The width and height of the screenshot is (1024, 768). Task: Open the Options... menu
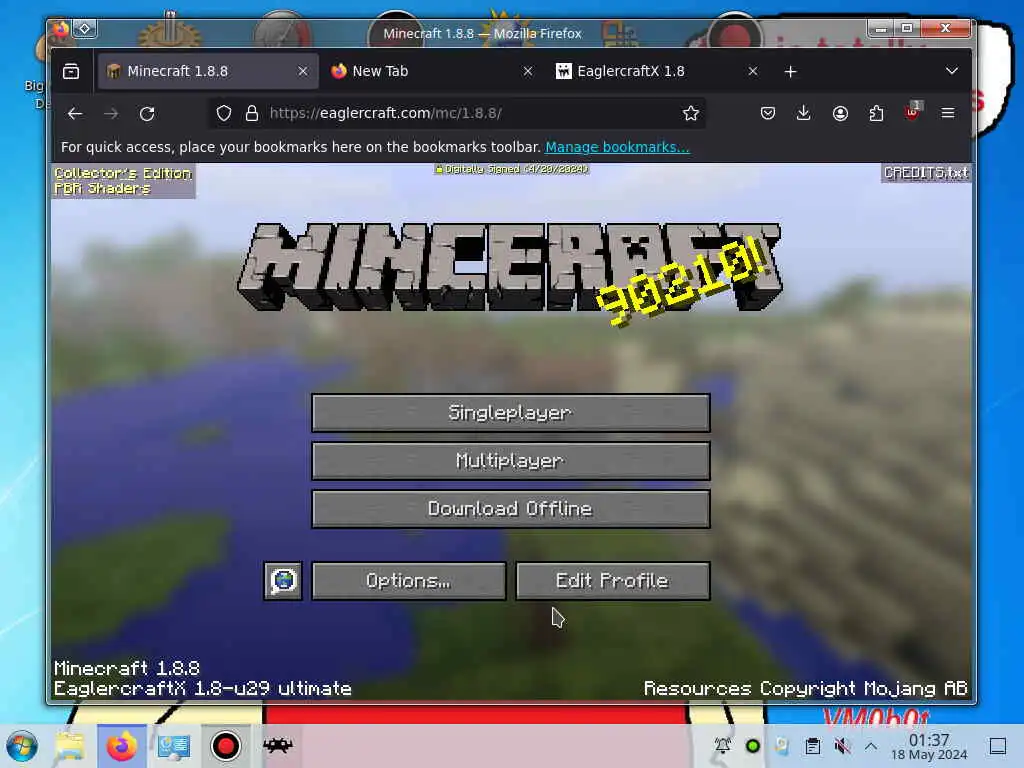point(409,581)
